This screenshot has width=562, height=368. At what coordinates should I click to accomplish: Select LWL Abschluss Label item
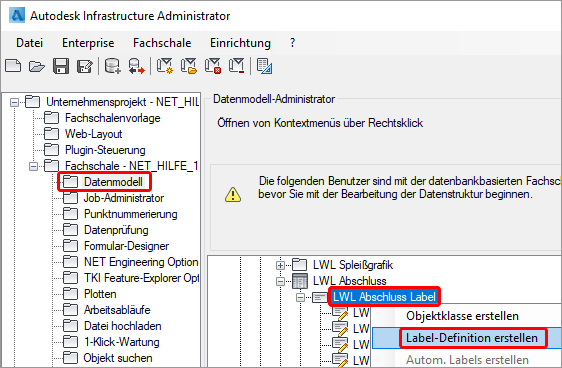pos(384,297)
